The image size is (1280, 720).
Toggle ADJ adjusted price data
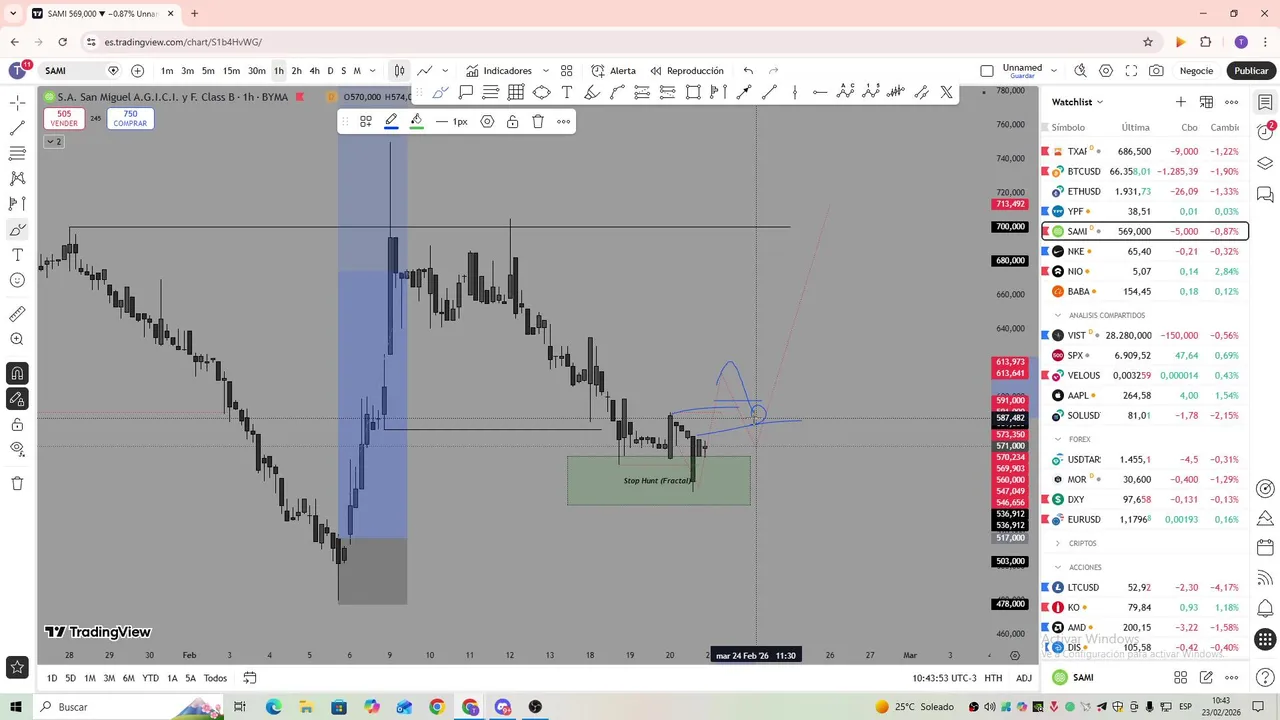1024,678
